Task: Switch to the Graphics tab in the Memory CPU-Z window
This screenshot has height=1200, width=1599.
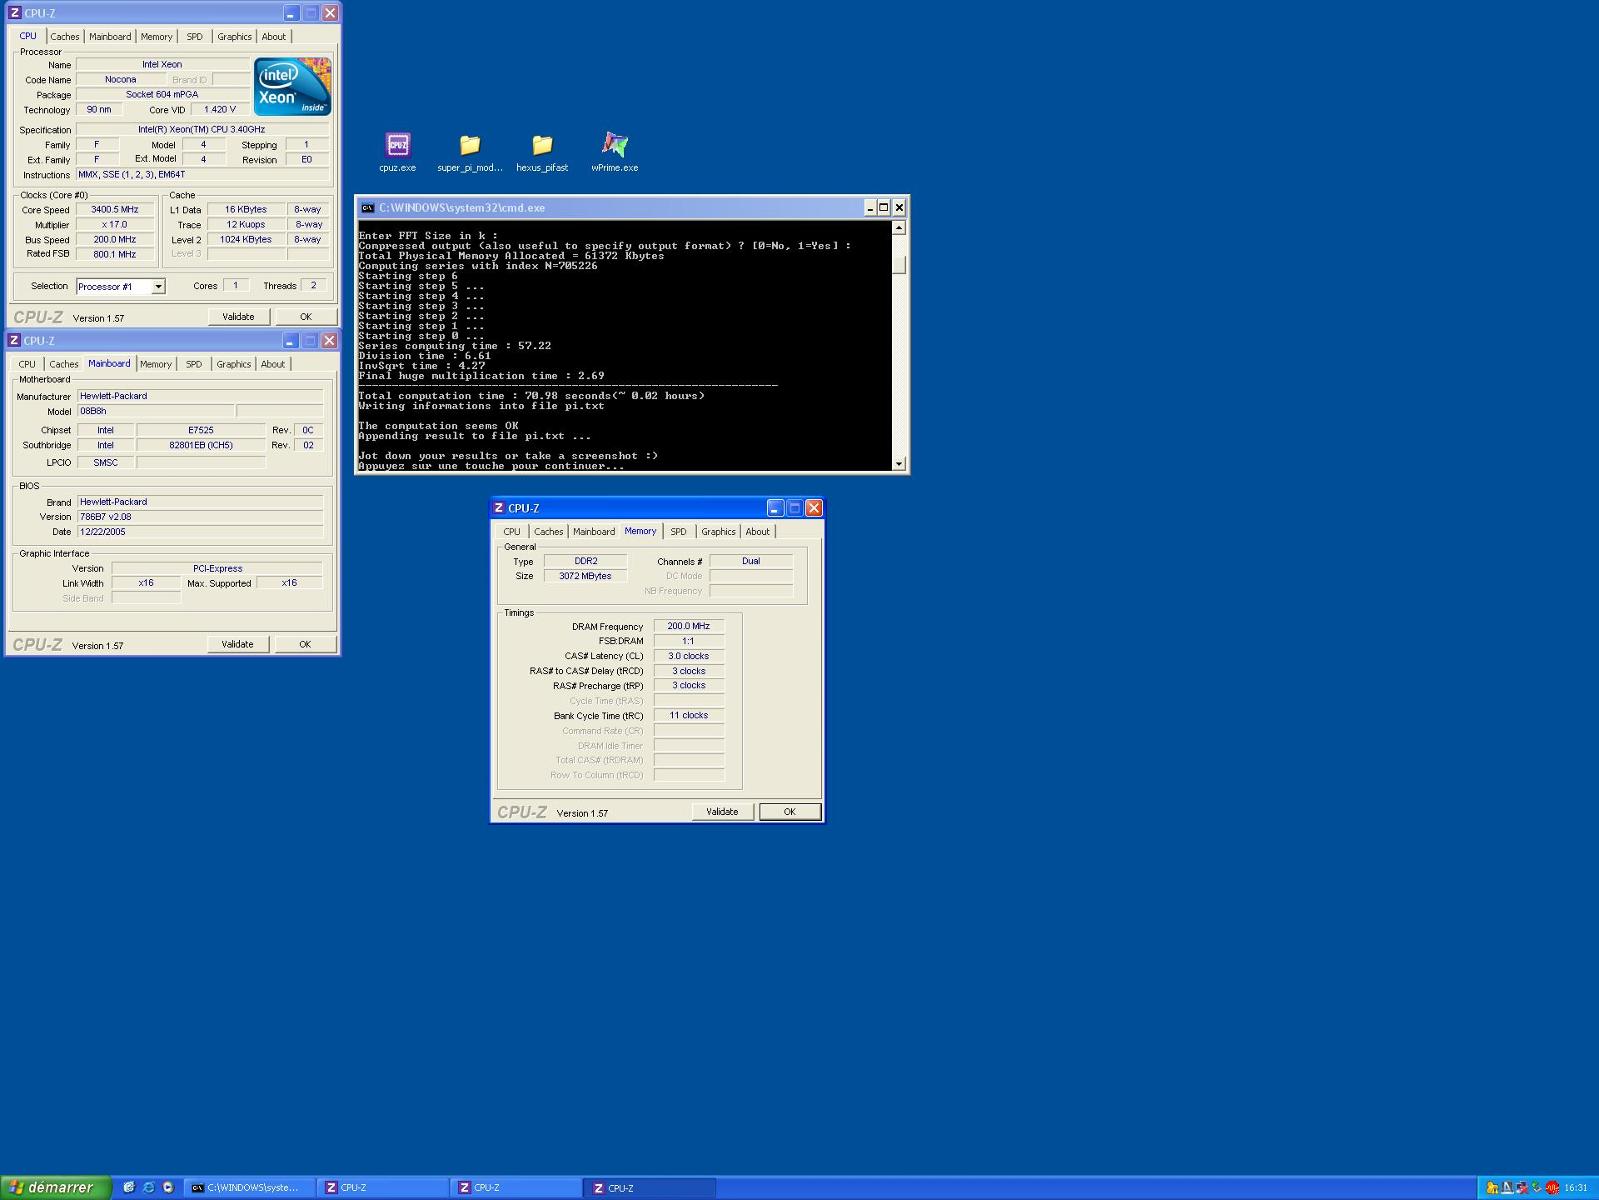Action: pos(718,532)
